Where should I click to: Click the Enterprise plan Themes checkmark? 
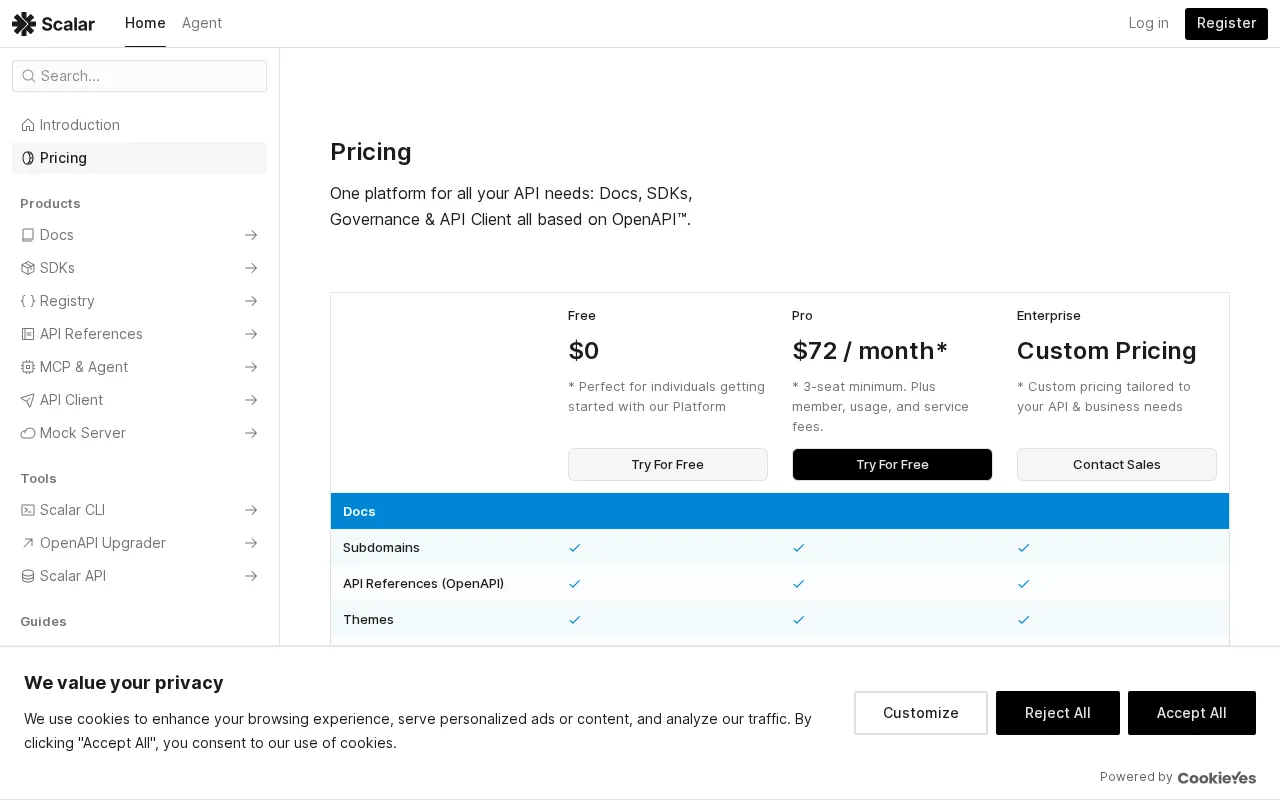1024,620
